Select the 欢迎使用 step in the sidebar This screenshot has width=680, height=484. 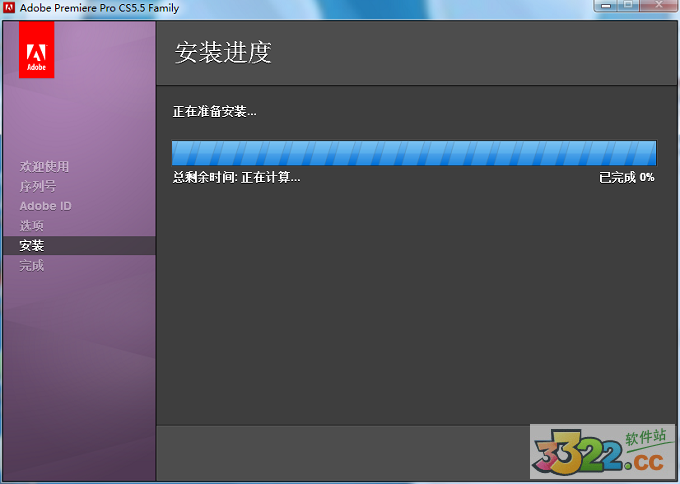(x=44, y=167)
